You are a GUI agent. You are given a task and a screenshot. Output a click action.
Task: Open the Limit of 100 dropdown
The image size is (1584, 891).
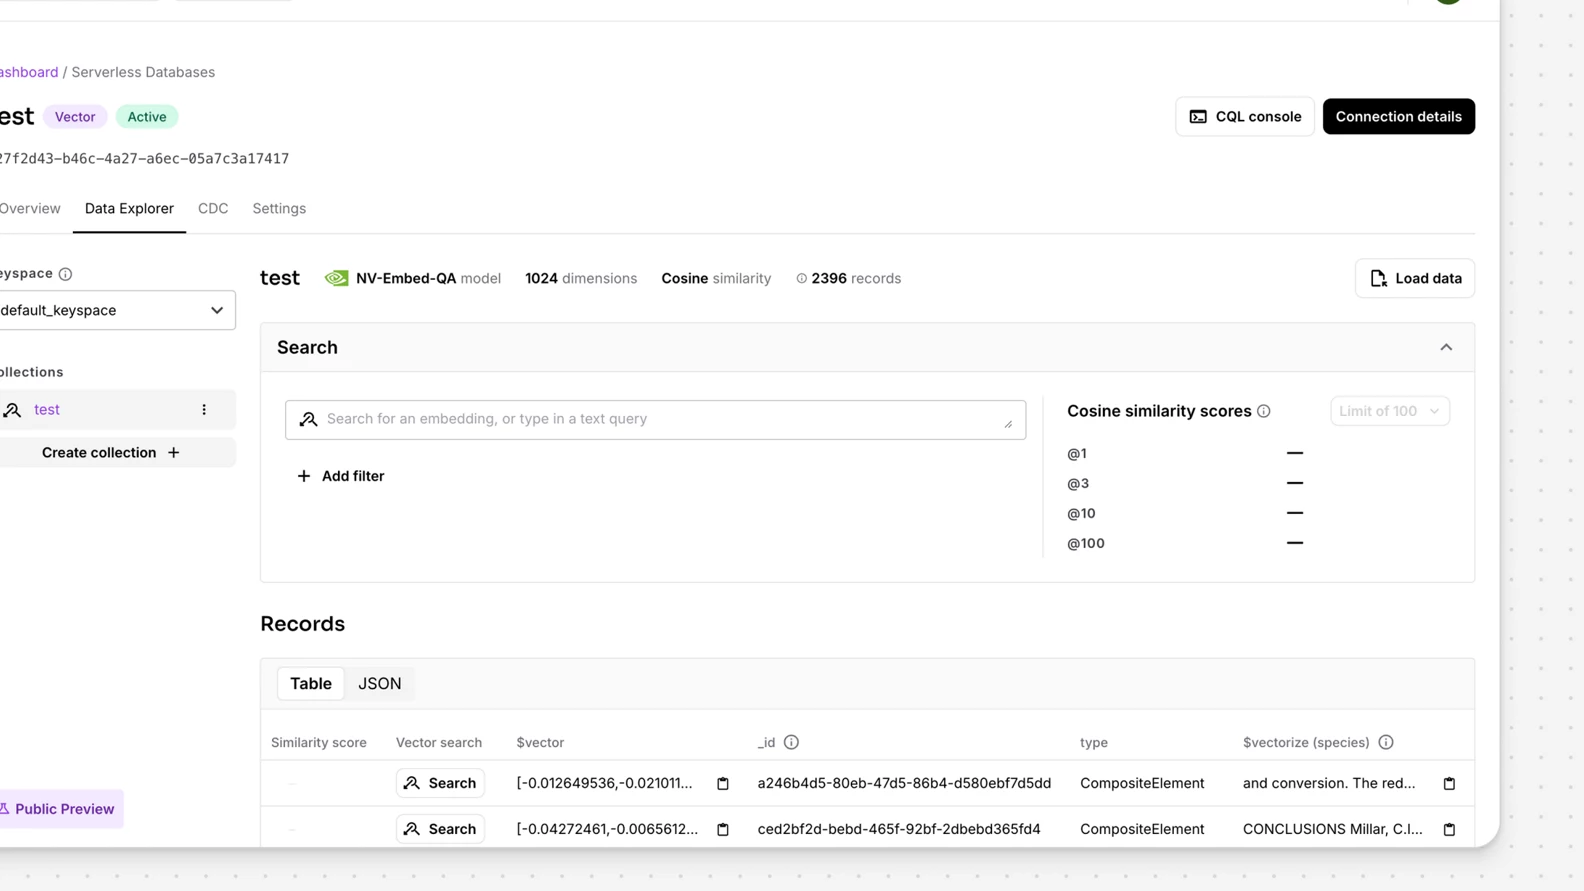(1389, 411)
